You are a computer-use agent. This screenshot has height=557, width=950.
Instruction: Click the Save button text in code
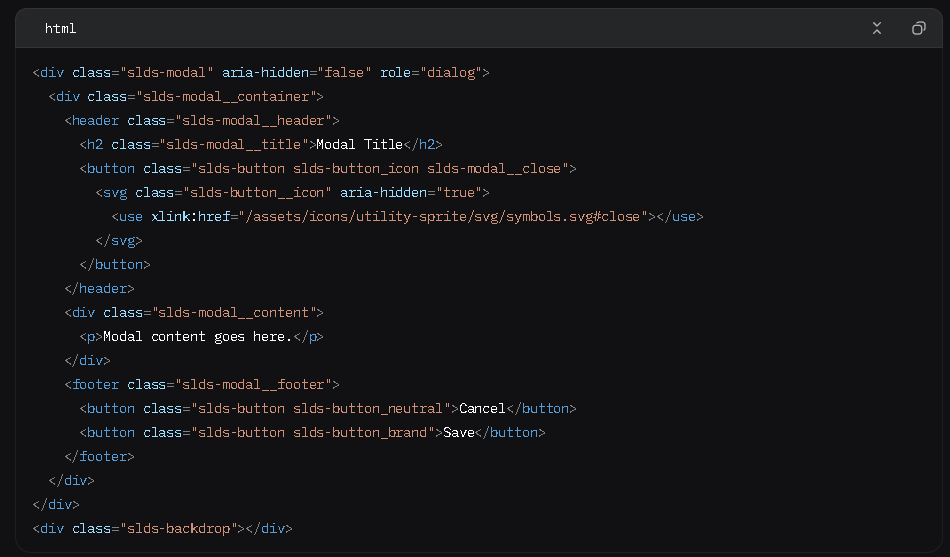click(458, 433)
